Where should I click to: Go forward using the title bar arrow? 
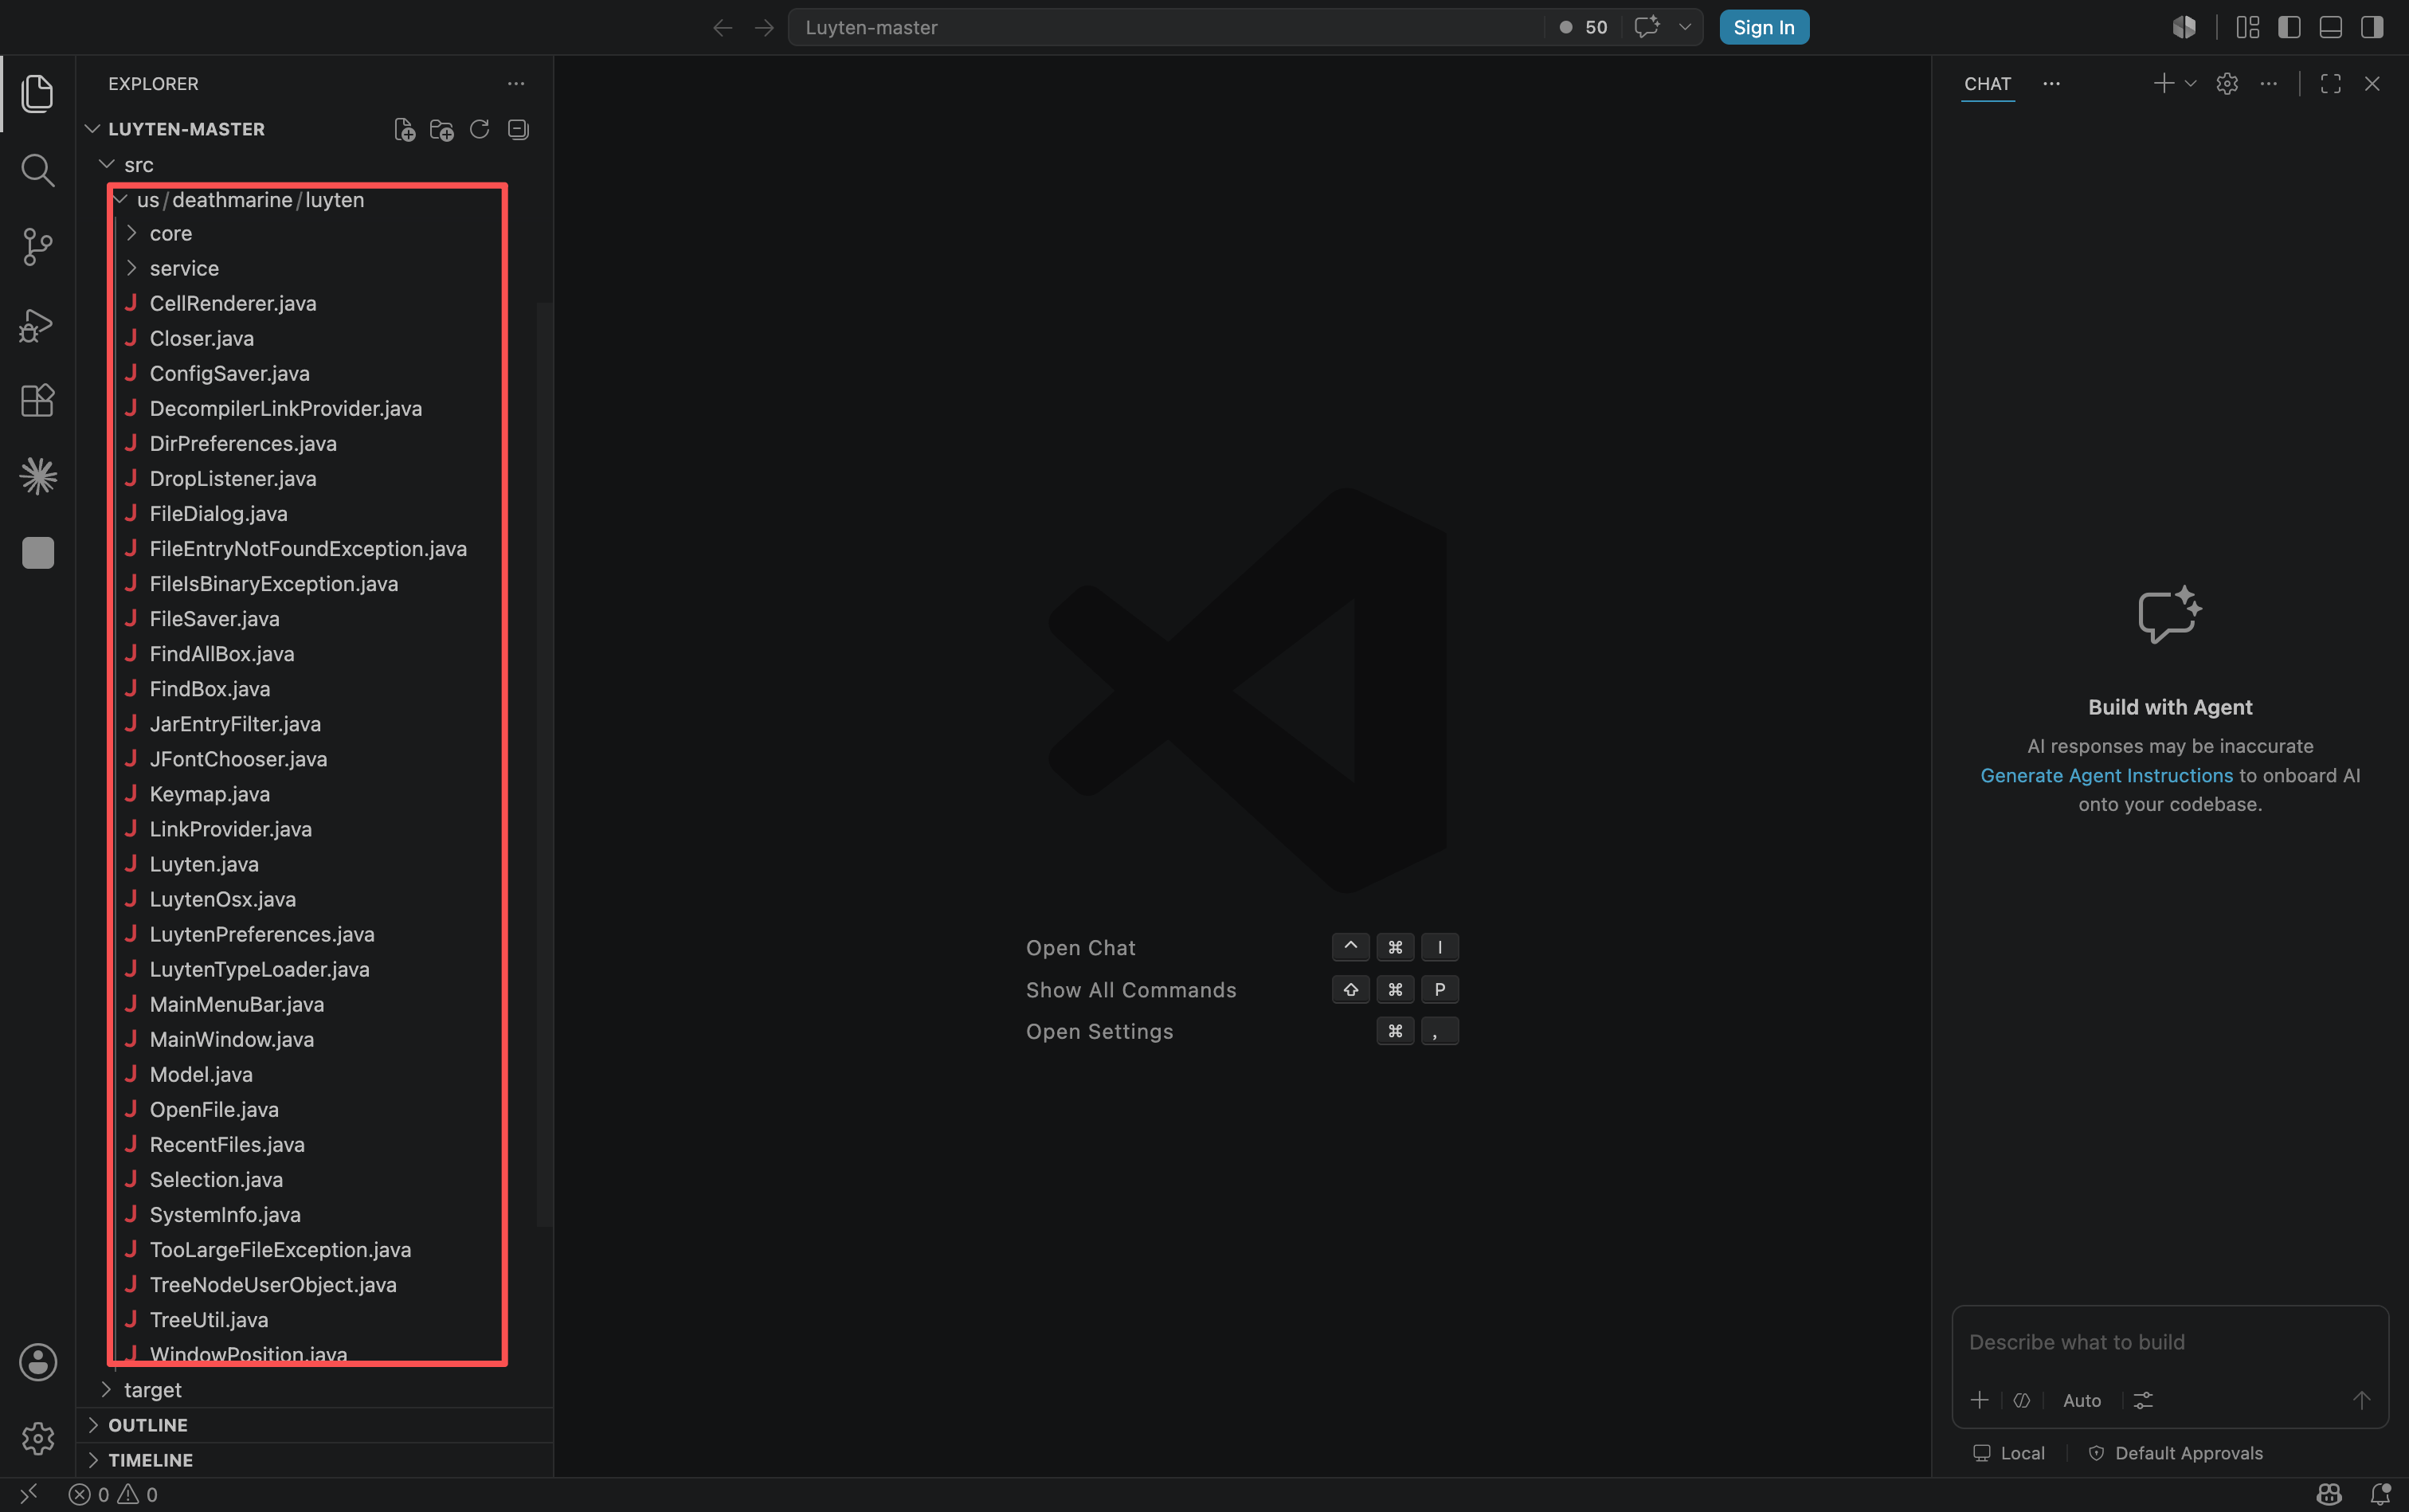point(764,28)
